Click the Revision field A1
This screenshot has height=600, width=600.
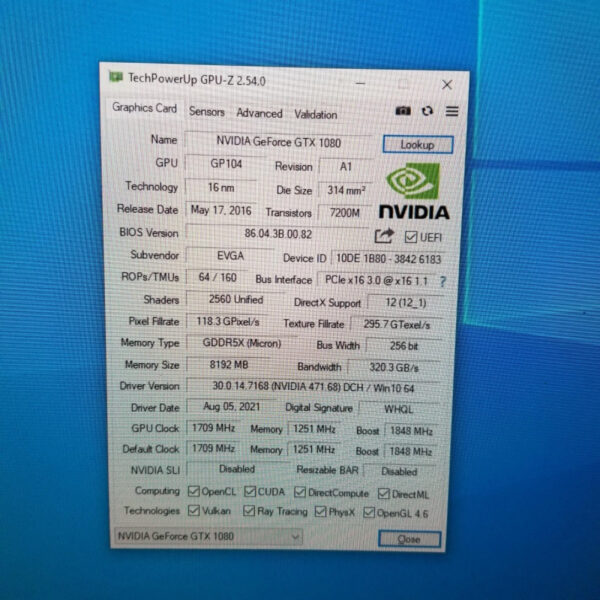pyautogui.click(x=346, y=167)
